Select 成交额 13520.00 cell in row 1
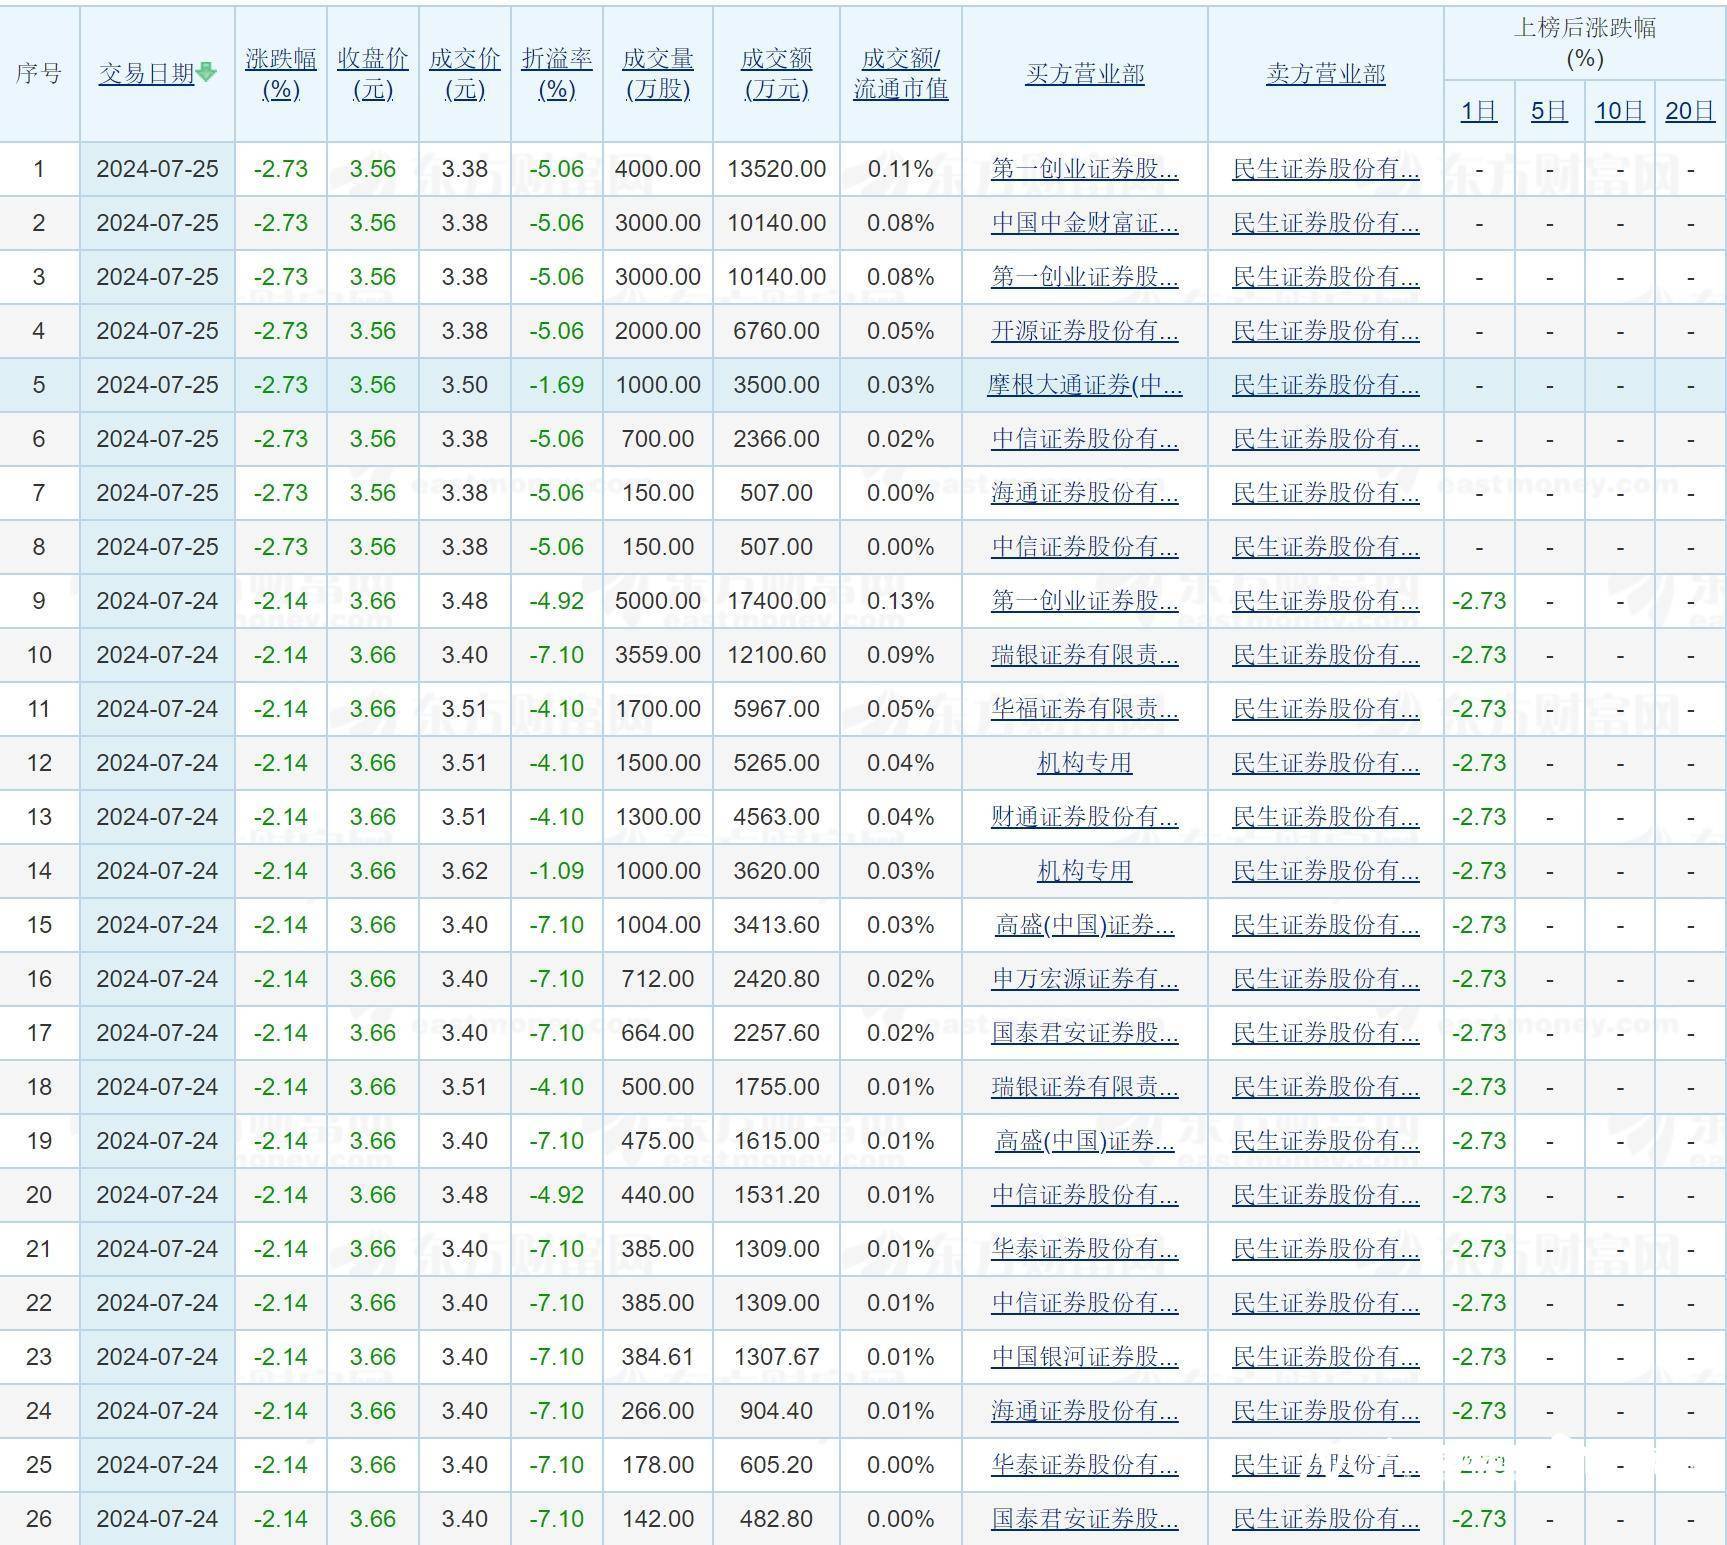The image size is (1727, 1545). pyautogui.click(x=777, y=169)
